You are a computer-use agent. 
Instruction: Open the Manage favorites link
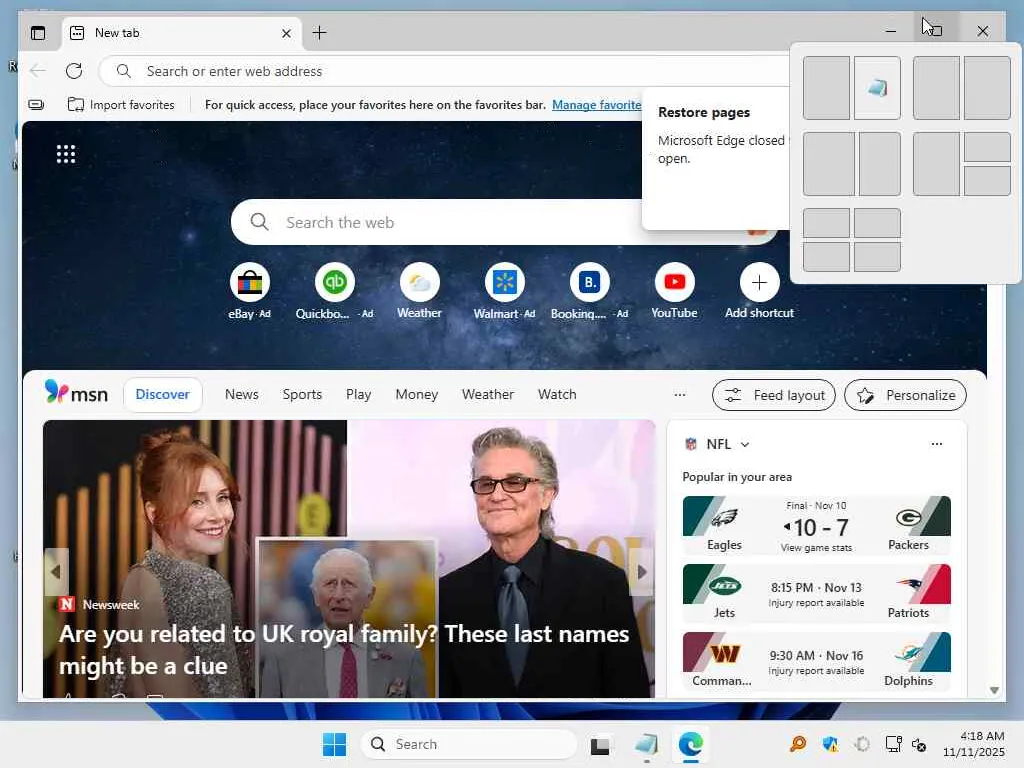coord(596,104)
